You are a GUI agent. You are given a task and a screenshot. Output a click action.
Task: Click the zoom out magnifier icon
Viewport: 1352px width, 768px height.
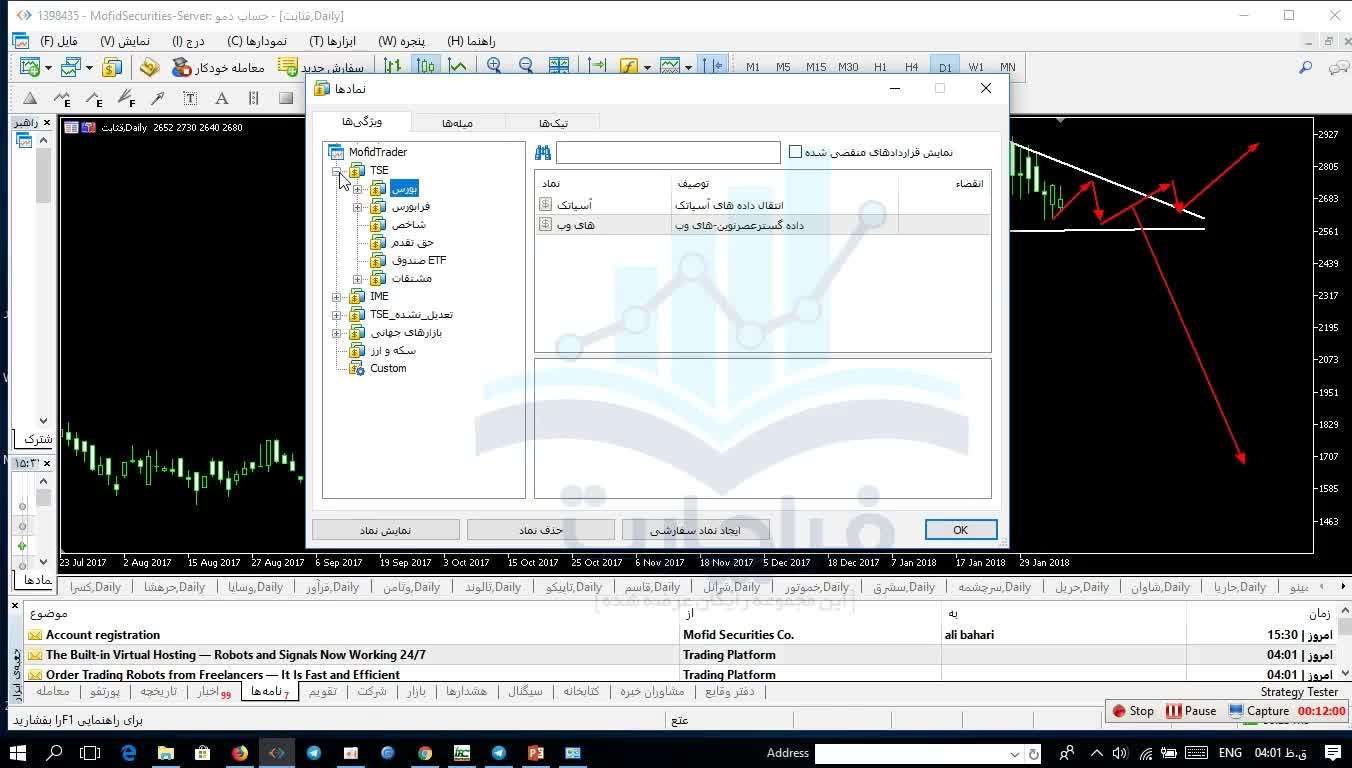(526, 66)
